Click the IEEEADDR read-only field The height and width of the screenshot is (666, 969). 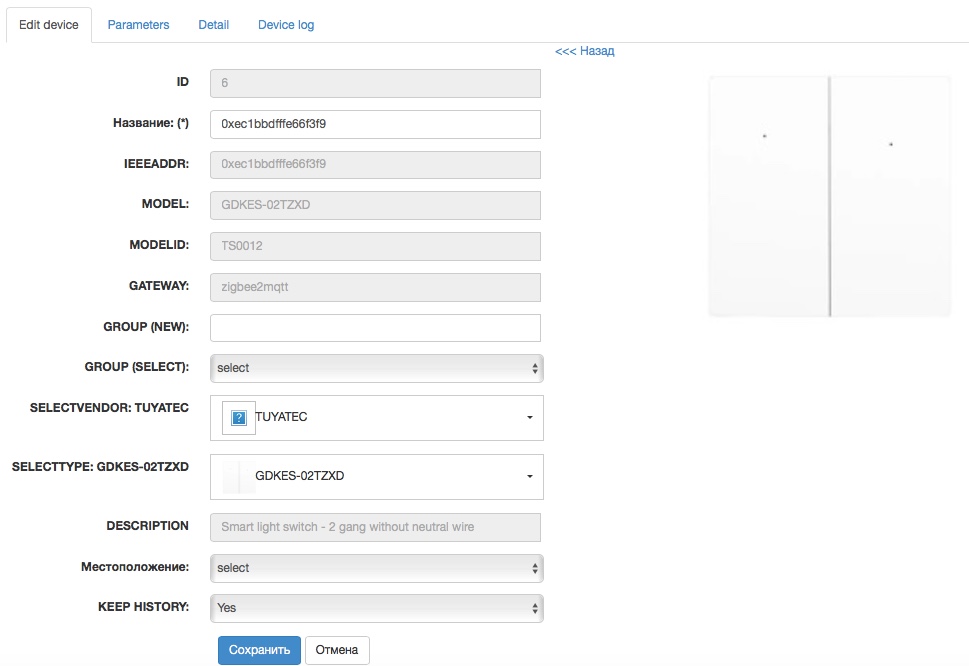[x=375, y=165]
